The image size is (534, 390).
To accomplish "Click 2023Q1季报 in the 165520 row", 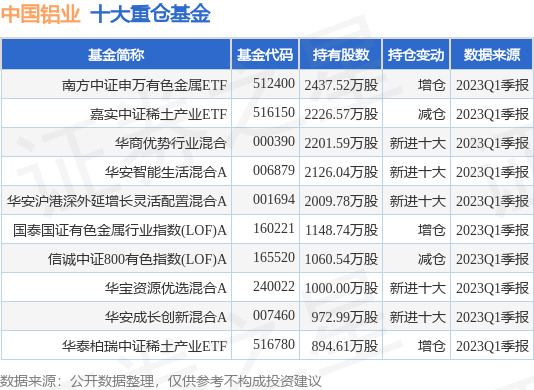I will click(x=492, y=259).
